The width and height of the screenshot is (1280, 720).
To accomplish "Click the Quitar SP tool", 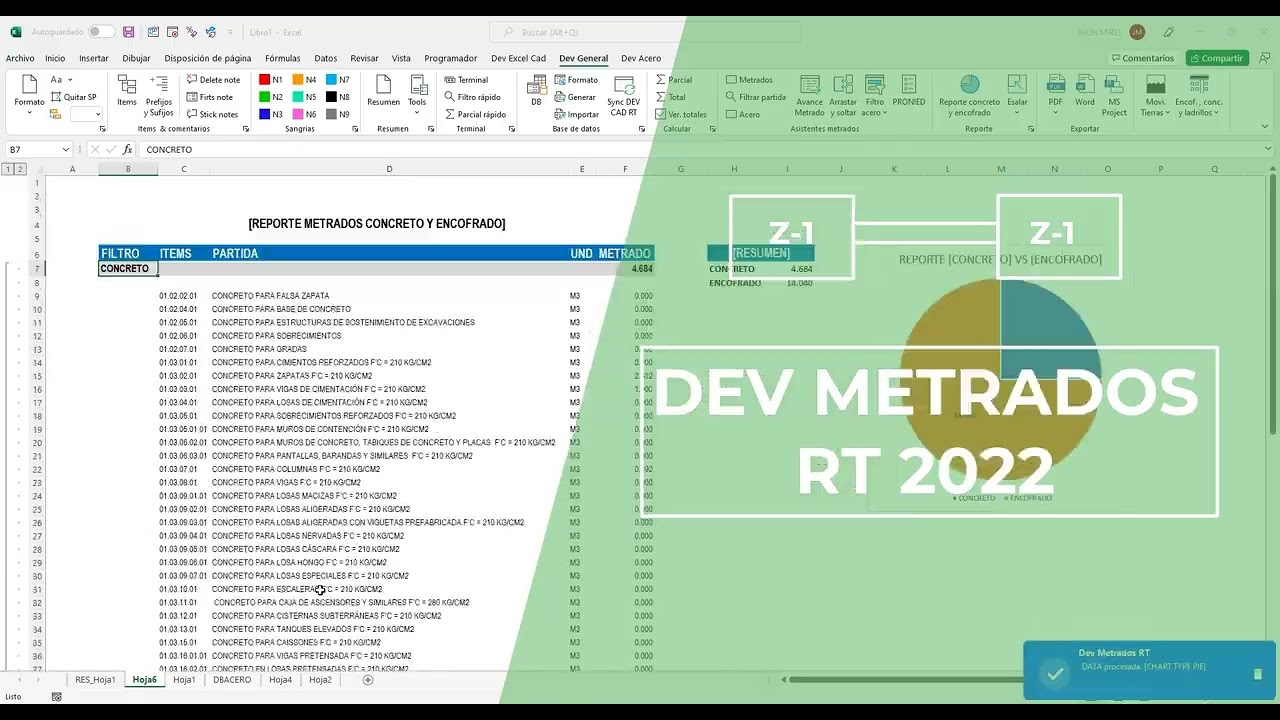I will click(x=74, y=97).
